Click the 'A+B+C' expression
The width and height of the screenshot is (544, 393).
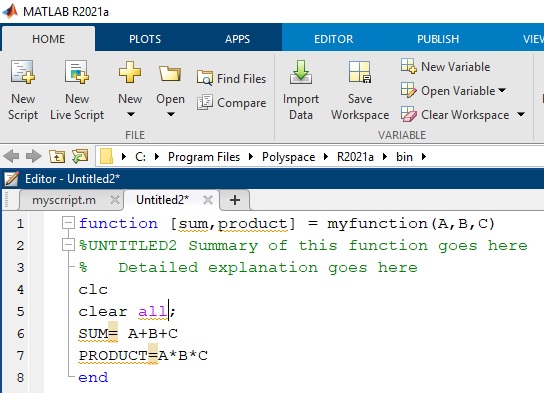coord(153,334)
